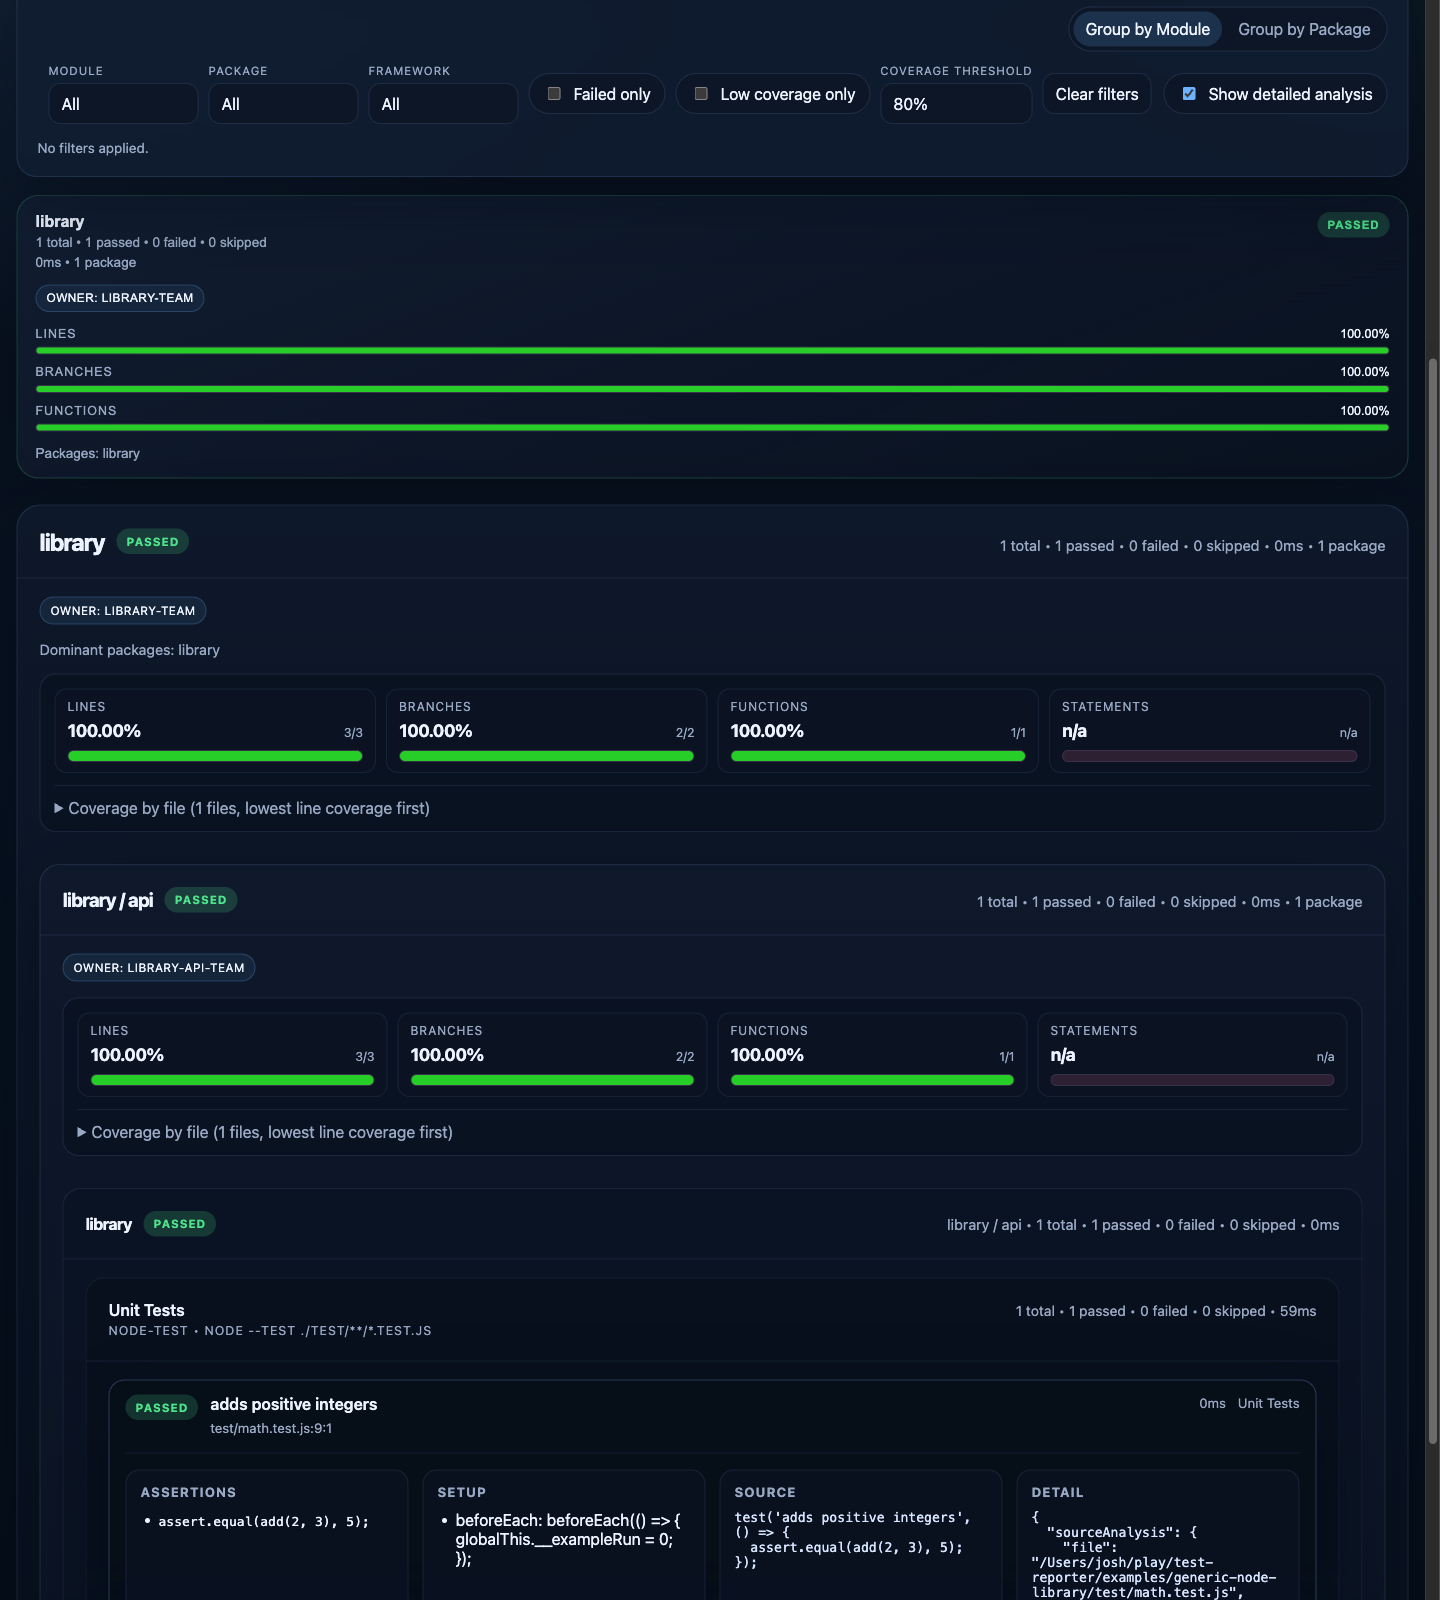Click the '1 total • 1 passed • 0 failed • 0 skipped • 59ms' summary
Viewport: 1440px width, 1600px height.
1166,1311
